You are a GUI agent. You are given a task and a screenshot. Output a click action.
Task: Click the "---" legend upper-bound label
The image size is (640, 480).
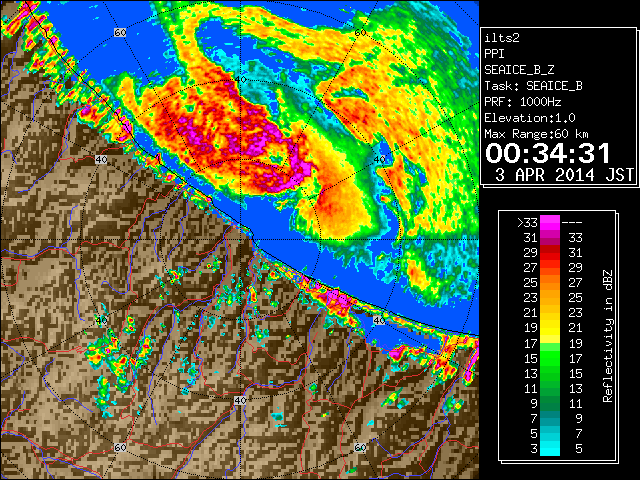(x=572, y=223)
